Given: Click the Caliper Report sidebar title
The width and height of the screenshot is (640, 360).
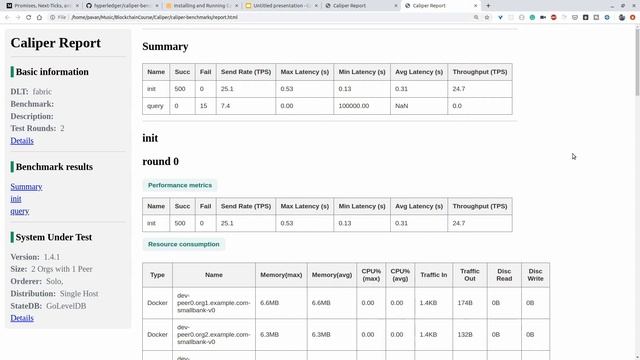Looking at the screenshot, I should pyautogui.click(x=56, y=43).
